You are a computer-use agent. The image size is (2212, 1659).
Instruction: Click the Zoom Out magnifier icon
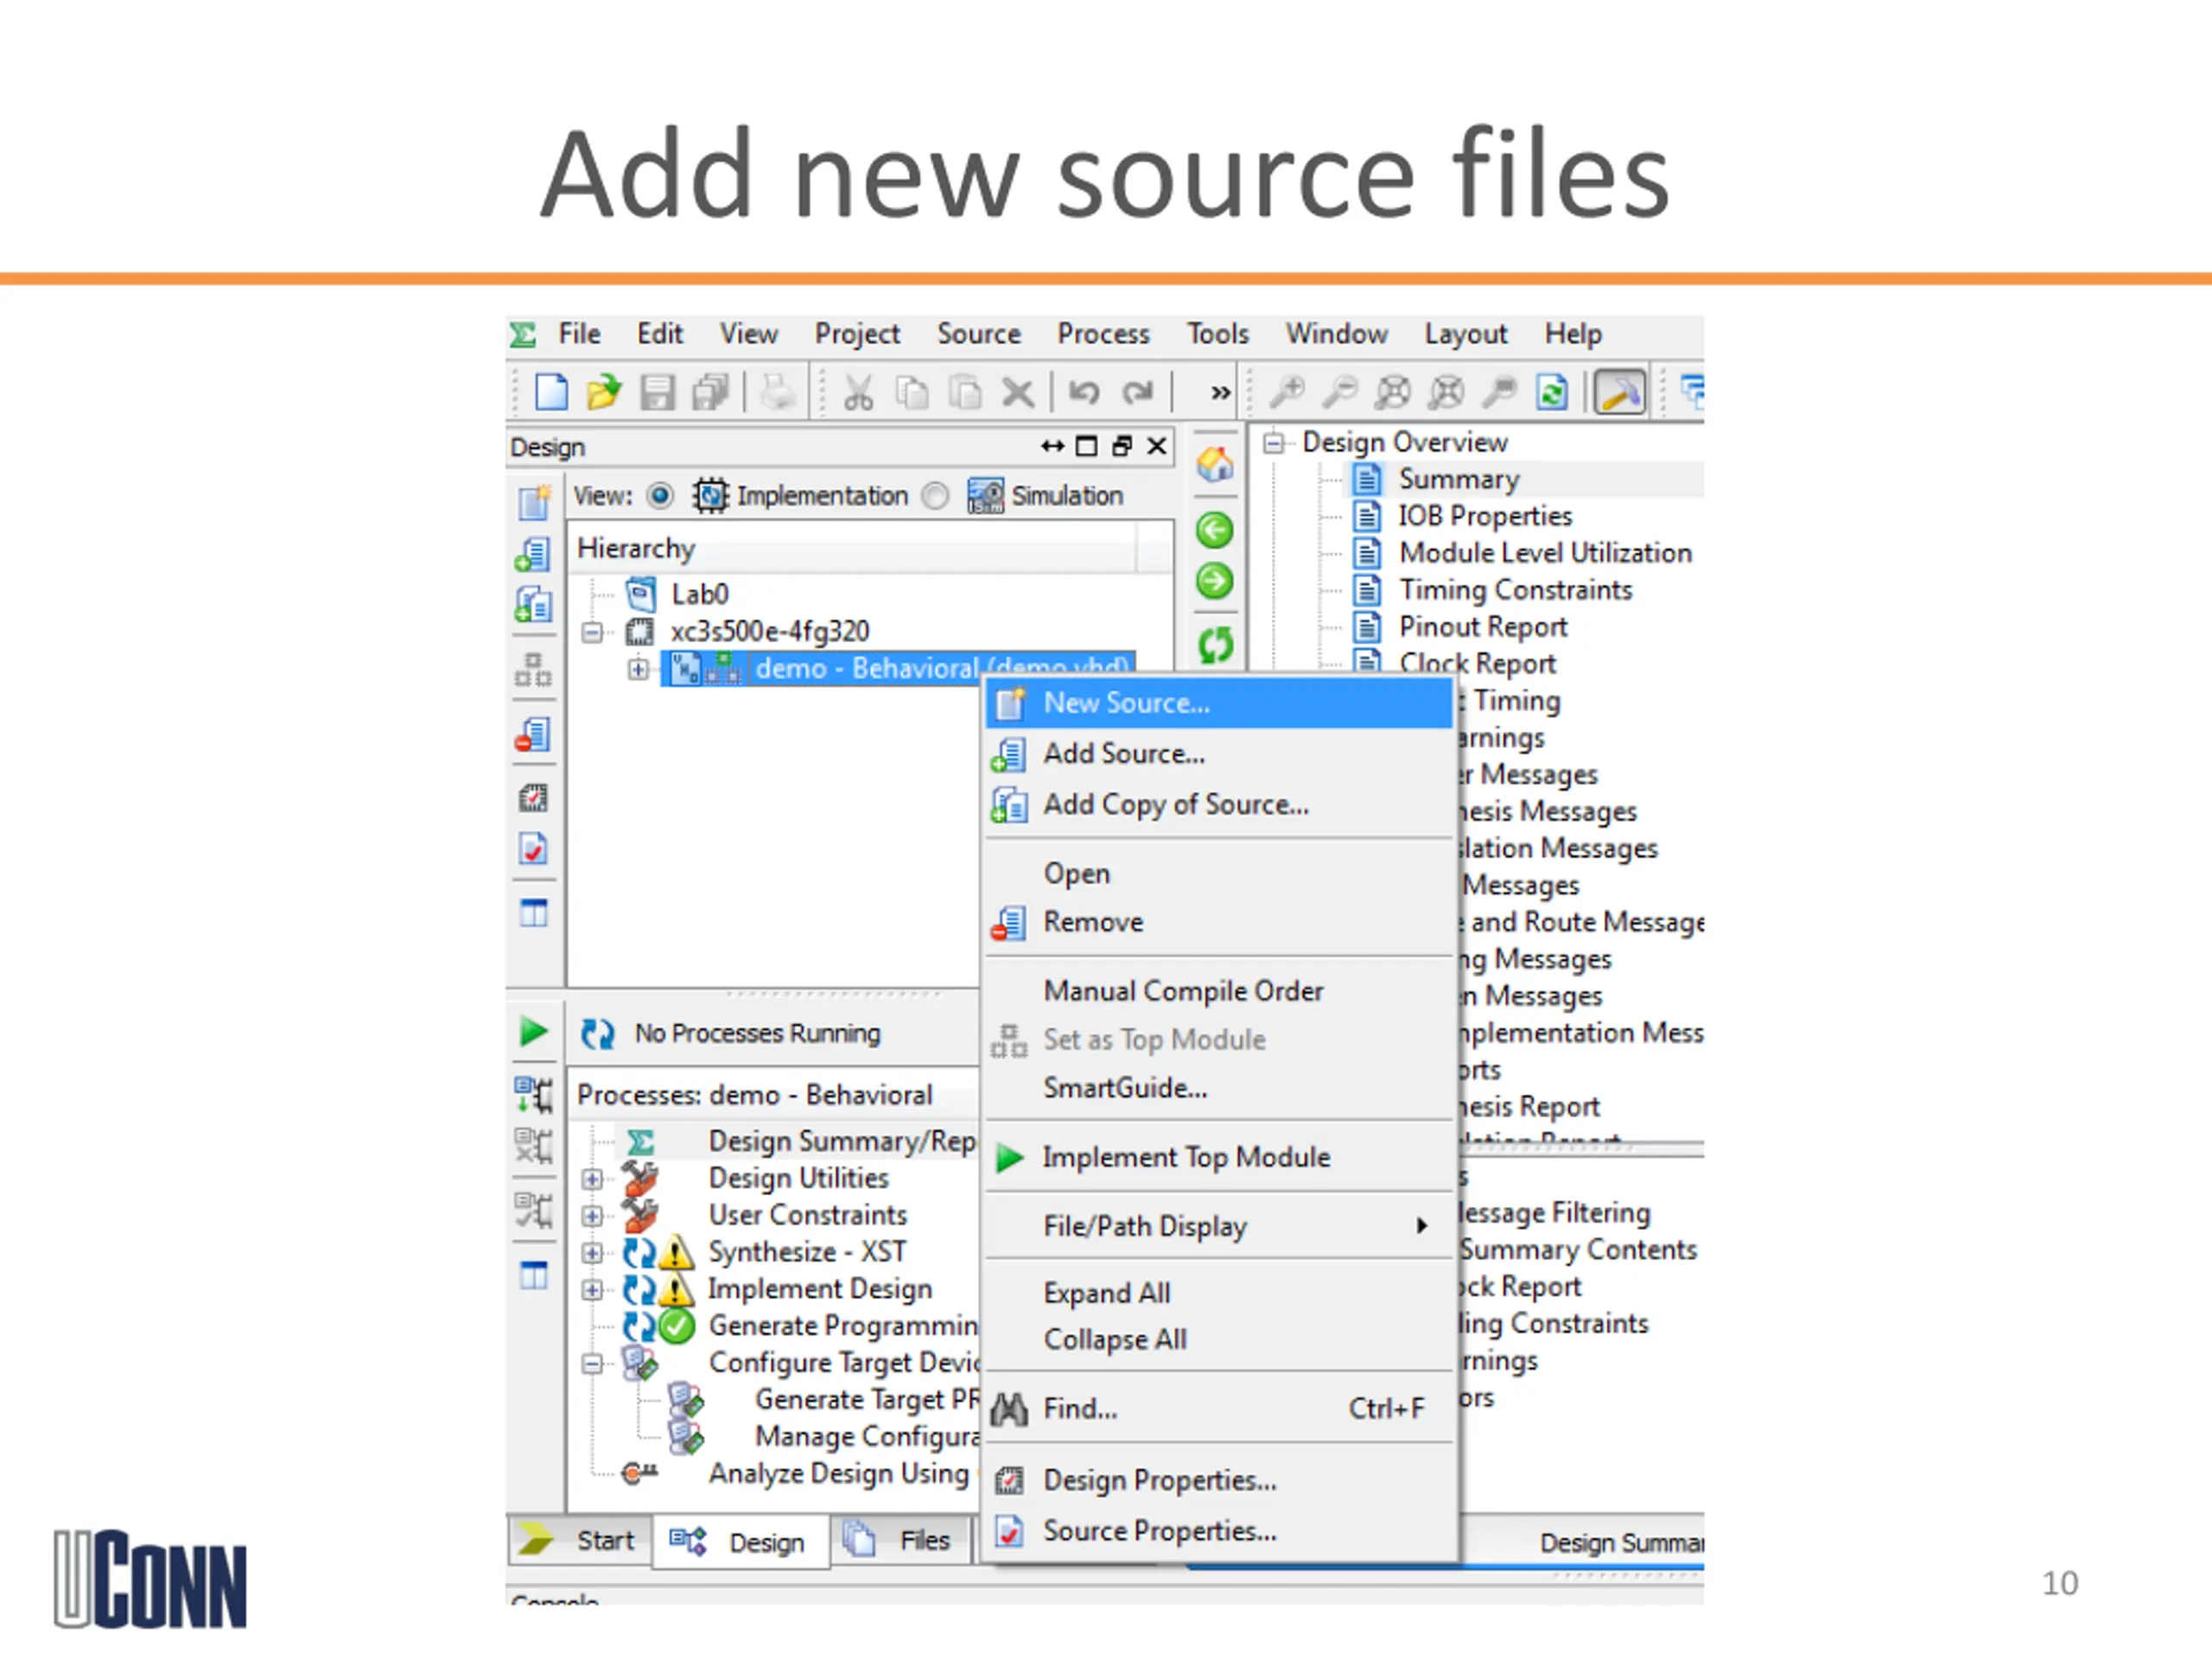point(1340,392)
